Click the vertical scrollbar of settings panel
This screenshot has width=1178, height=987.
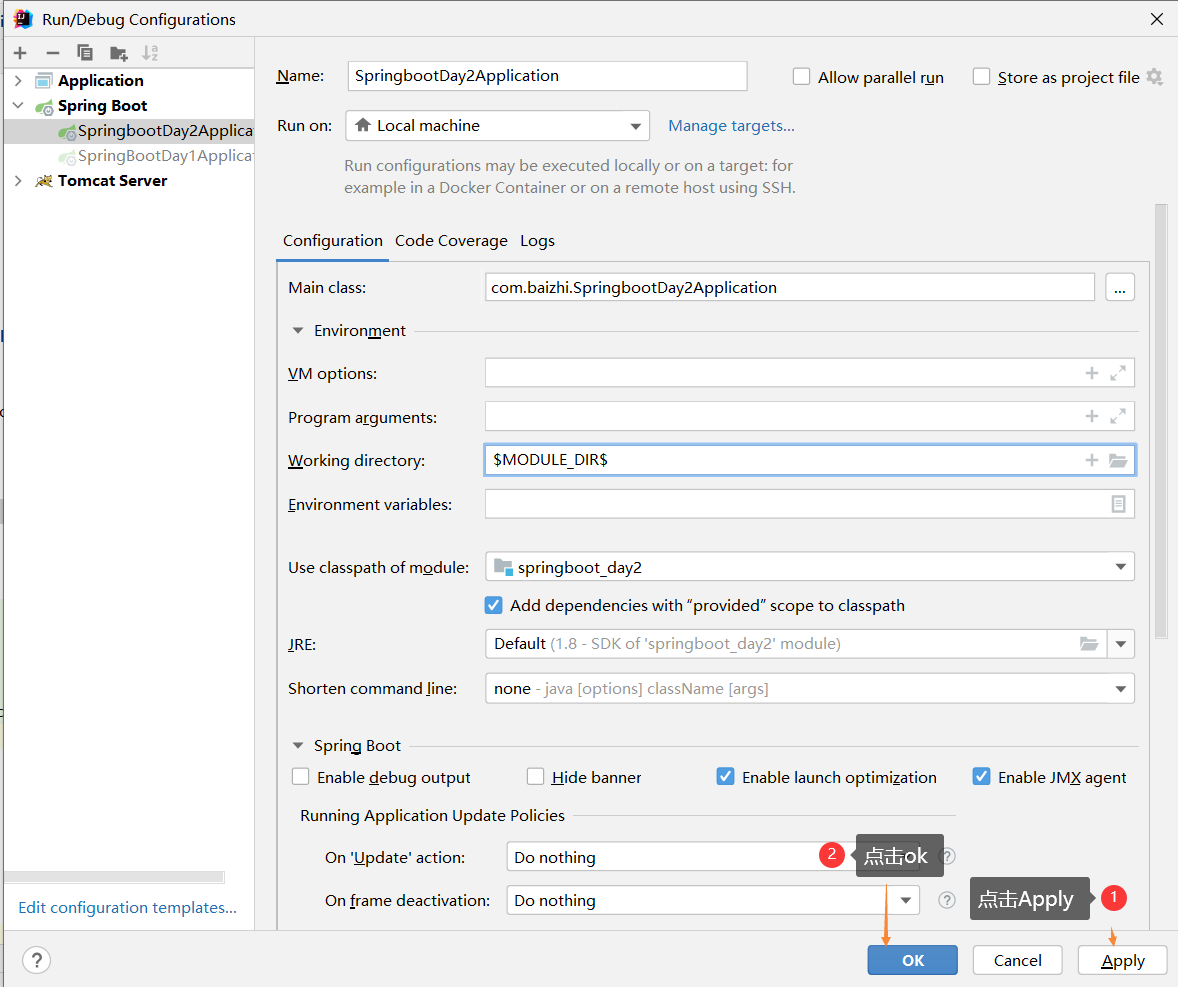[1161, 421]
